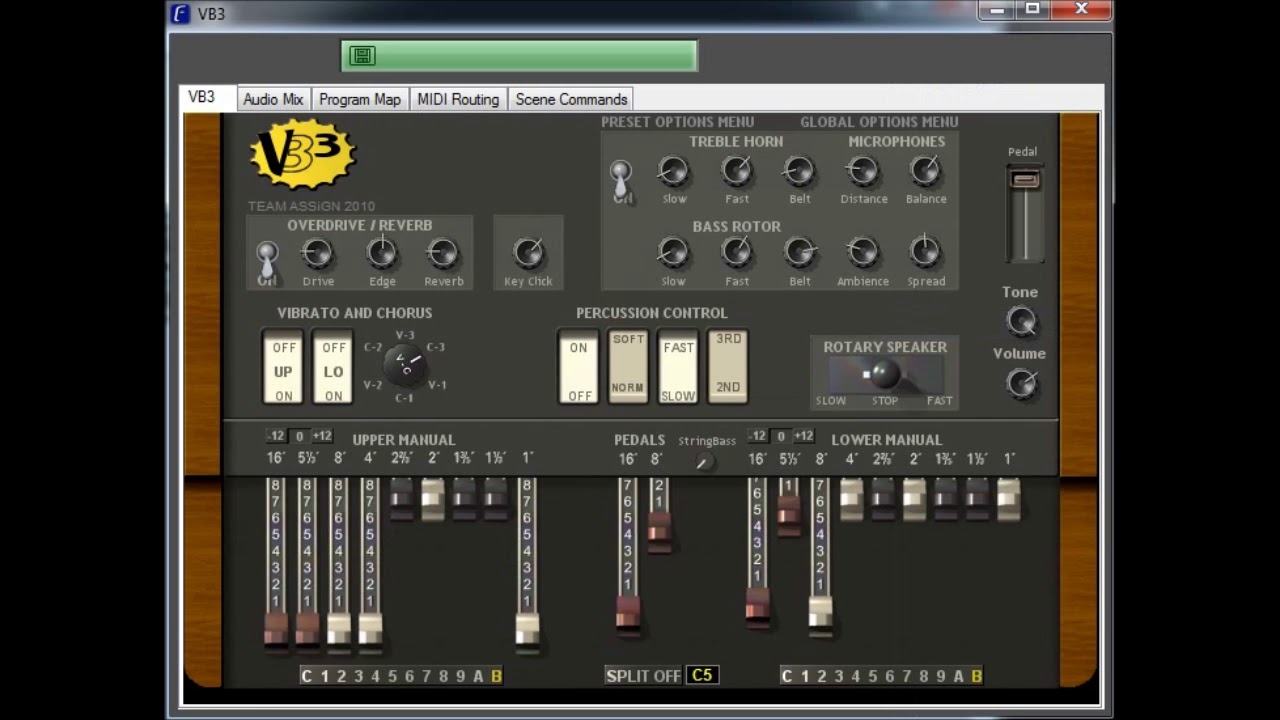Click the save icon in green bar
1280x720 pixels.
click(362, 56)
